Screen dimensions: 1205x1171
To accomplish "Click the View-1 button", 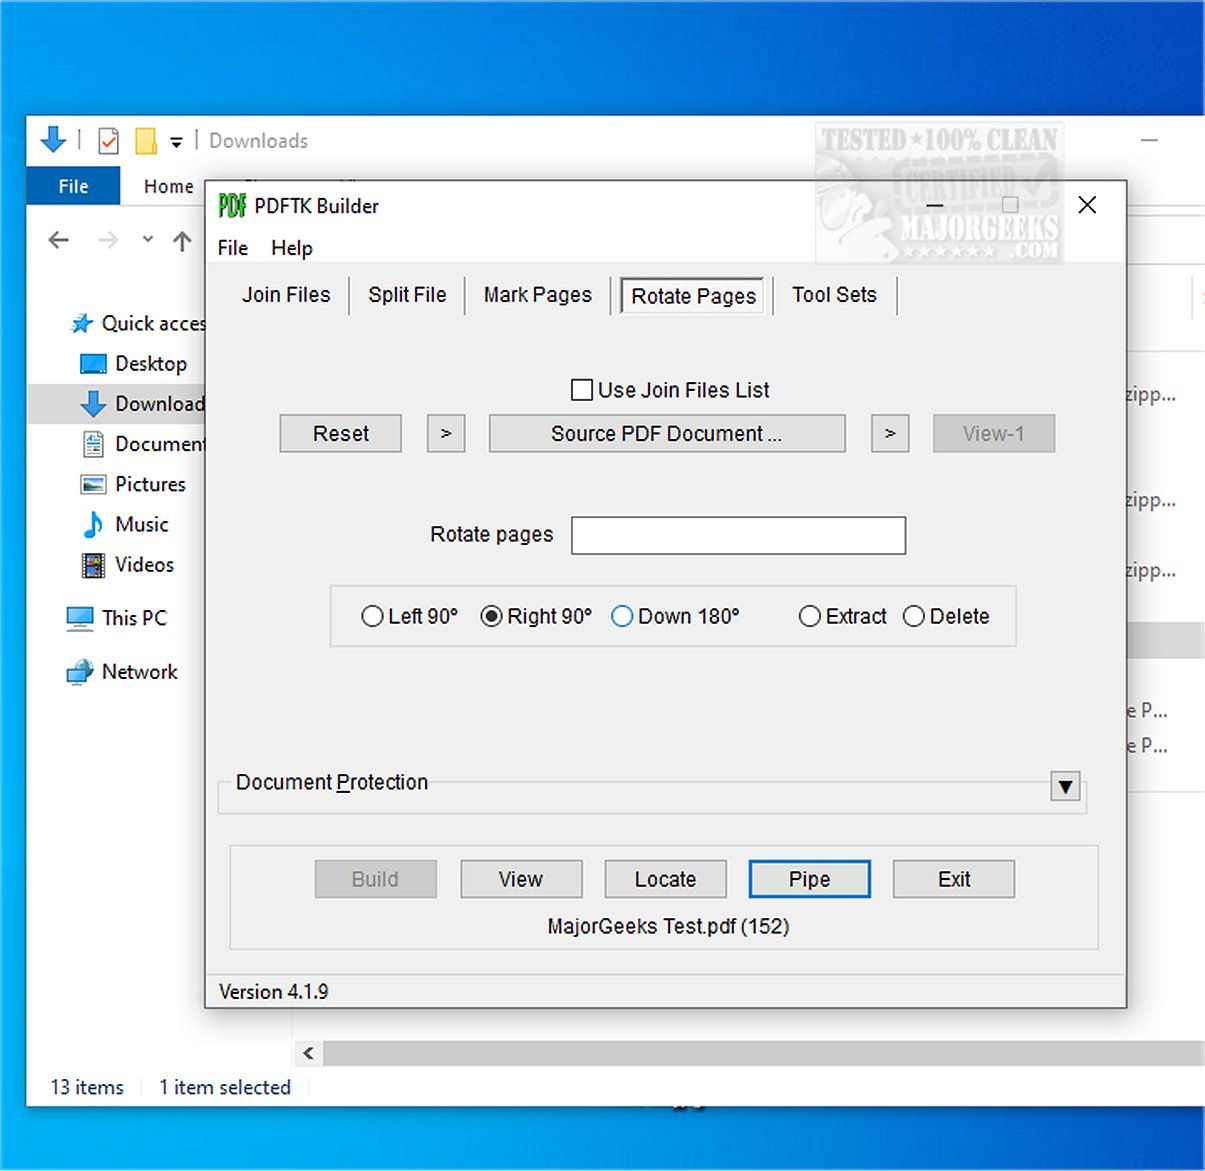I will tap(994, 434).
